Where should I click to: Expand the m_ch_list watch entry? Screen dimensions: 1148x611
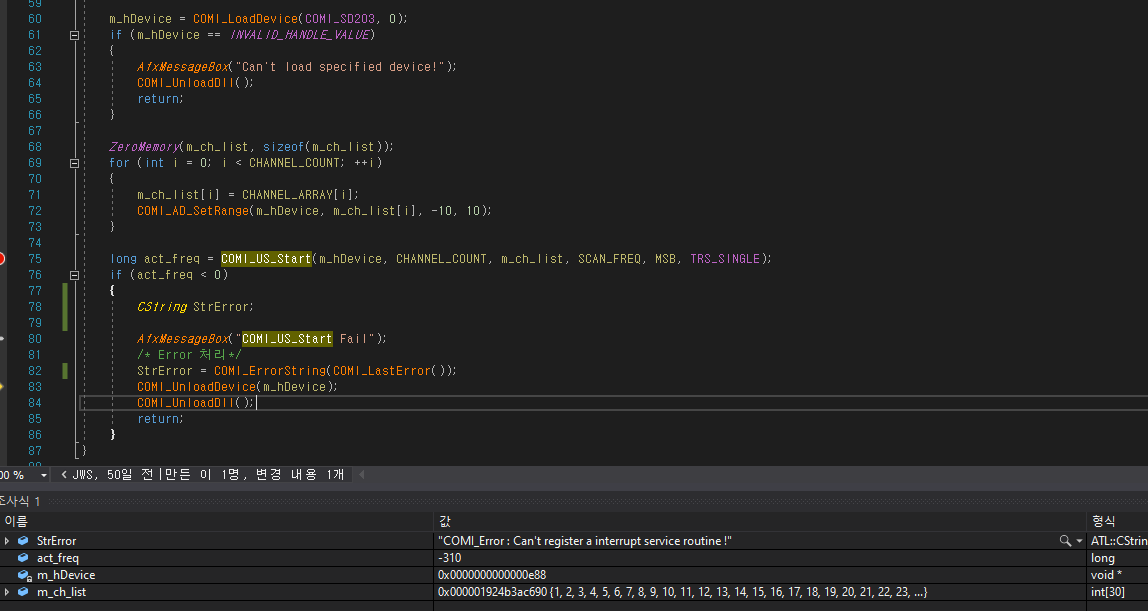pyautogui.click(x=7, y=592)
